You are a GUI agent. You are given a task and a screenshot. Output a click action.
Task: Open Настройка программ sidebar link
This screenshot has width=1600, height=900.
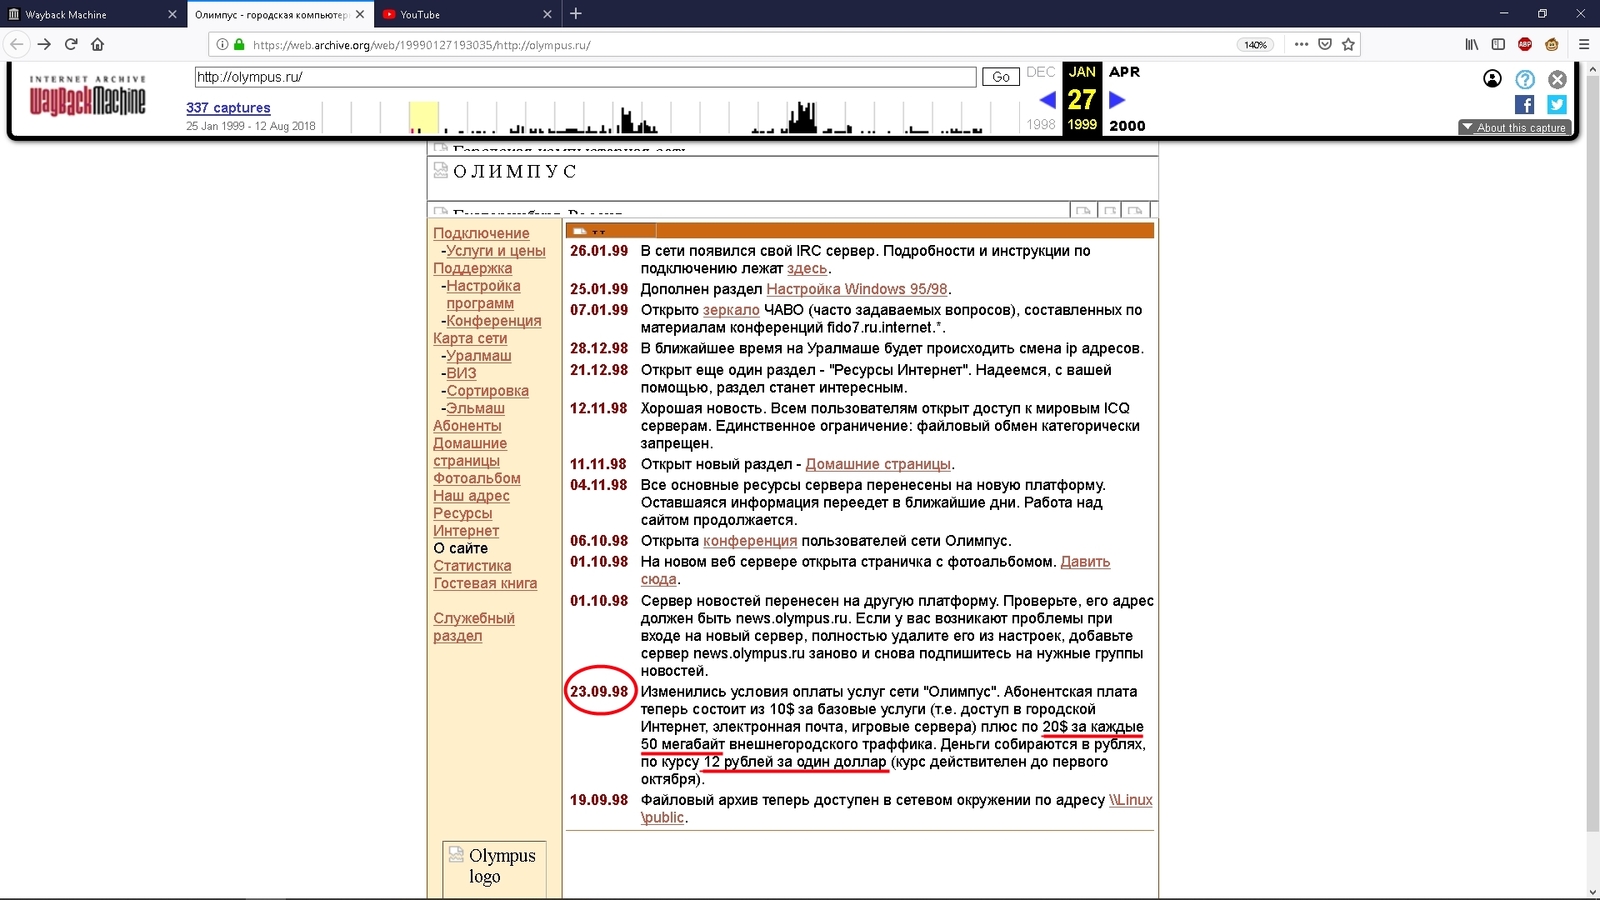tap(482, 294)
